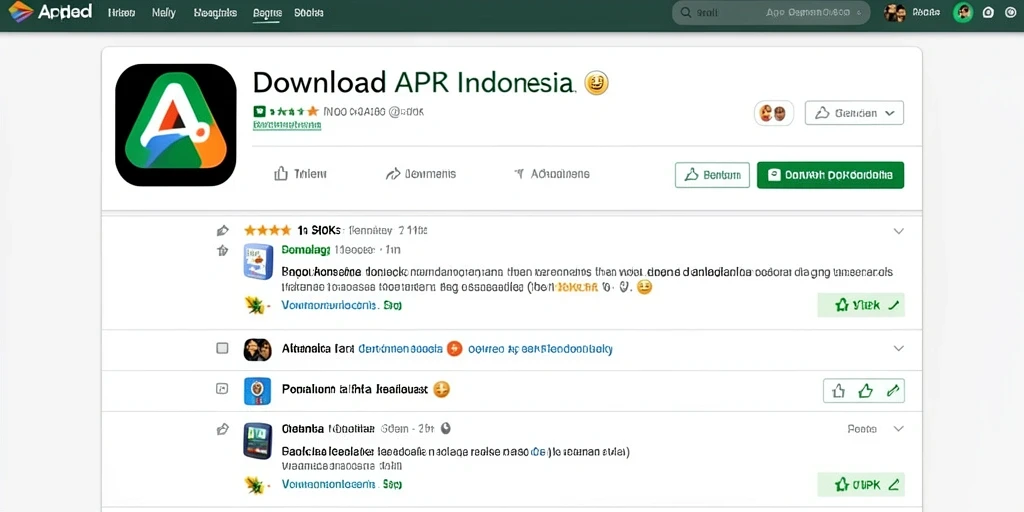1024x512 pixels.
Task: Expand the dropdown arrow inside the search bar
Action: click(859, 12)
